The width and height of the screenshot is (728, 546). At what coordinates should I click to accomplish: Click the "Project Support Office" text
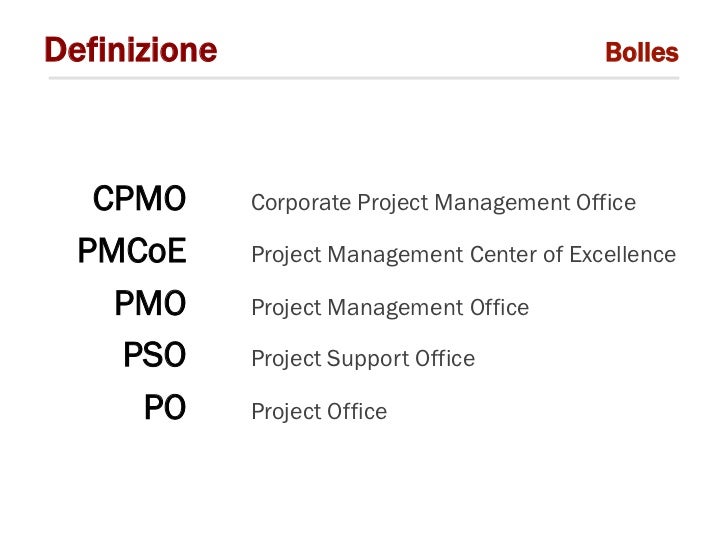pyautogui.click(x=363, y=359)
